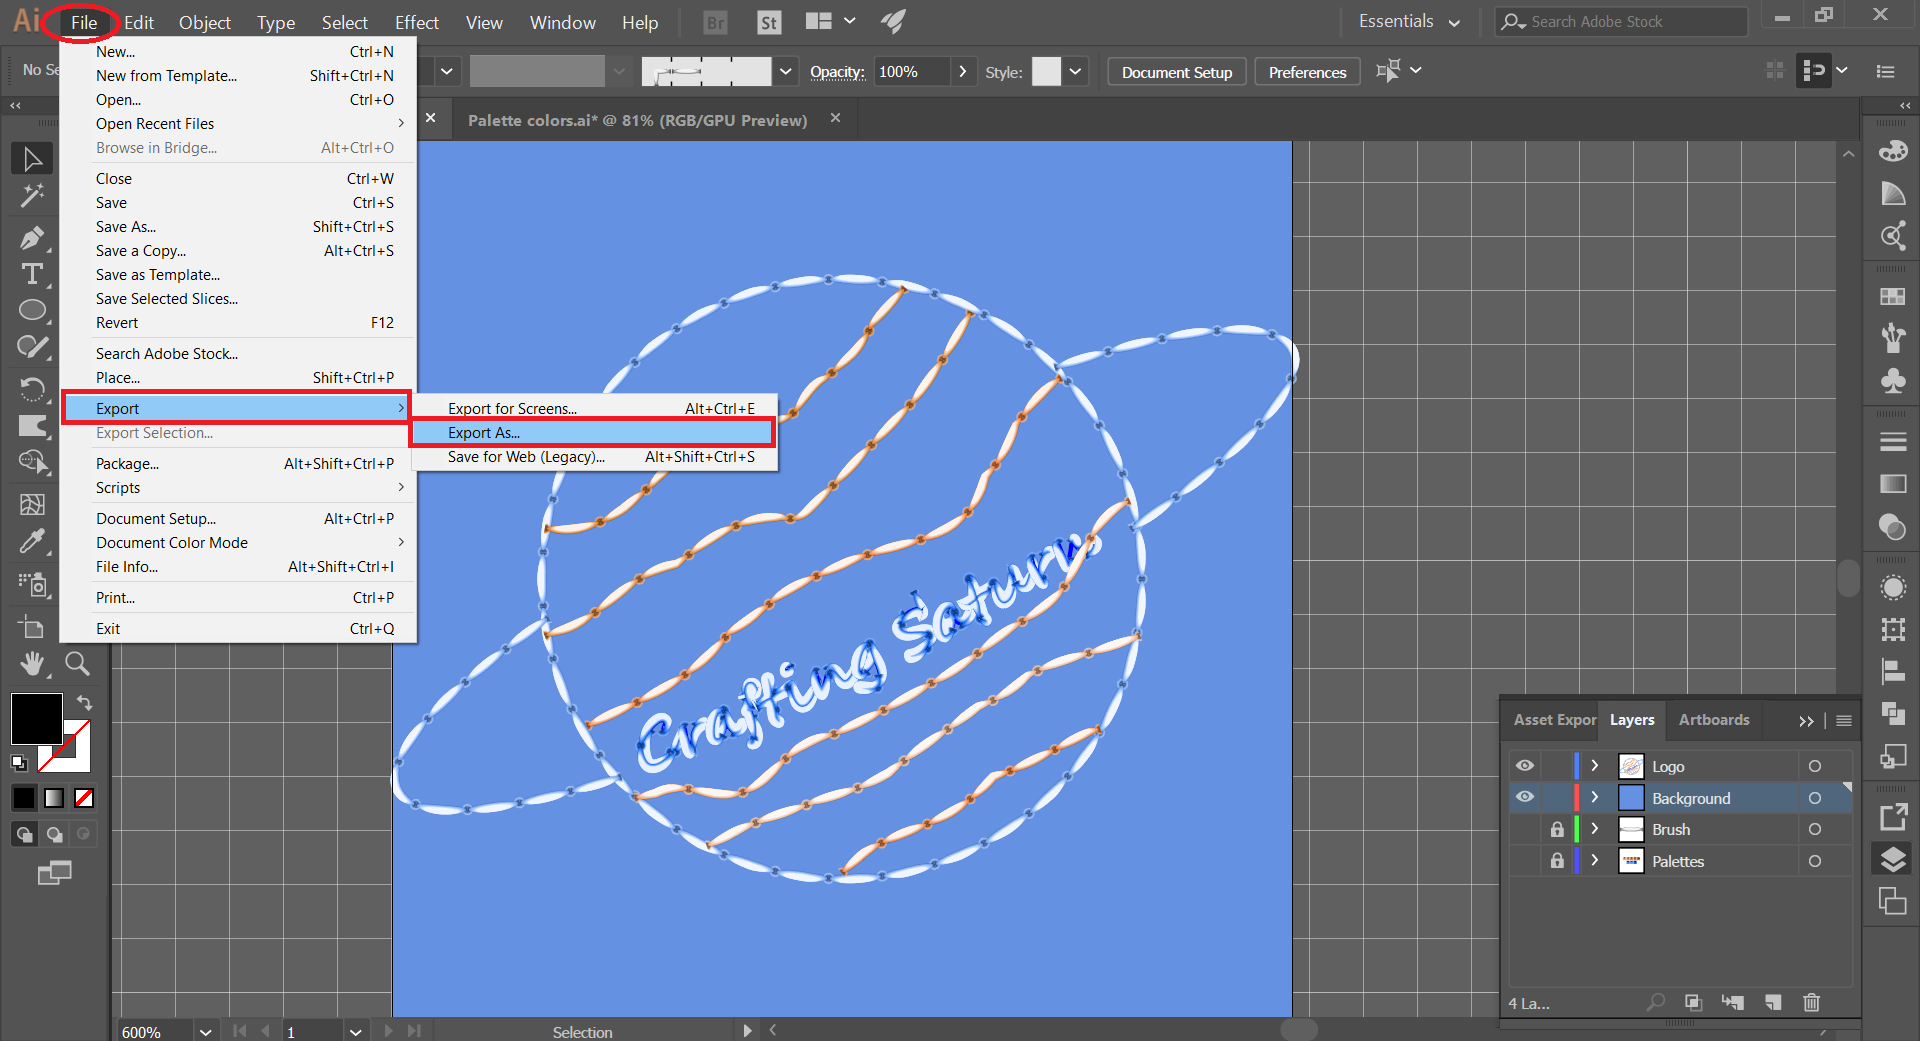Click the Document Setup button

[x=1177, y=72]
